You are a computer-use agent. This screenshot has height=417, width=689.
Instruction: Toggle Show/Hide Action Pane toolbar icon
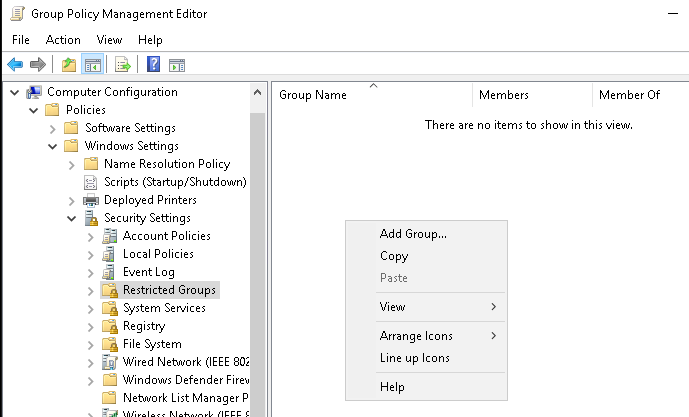177,65
